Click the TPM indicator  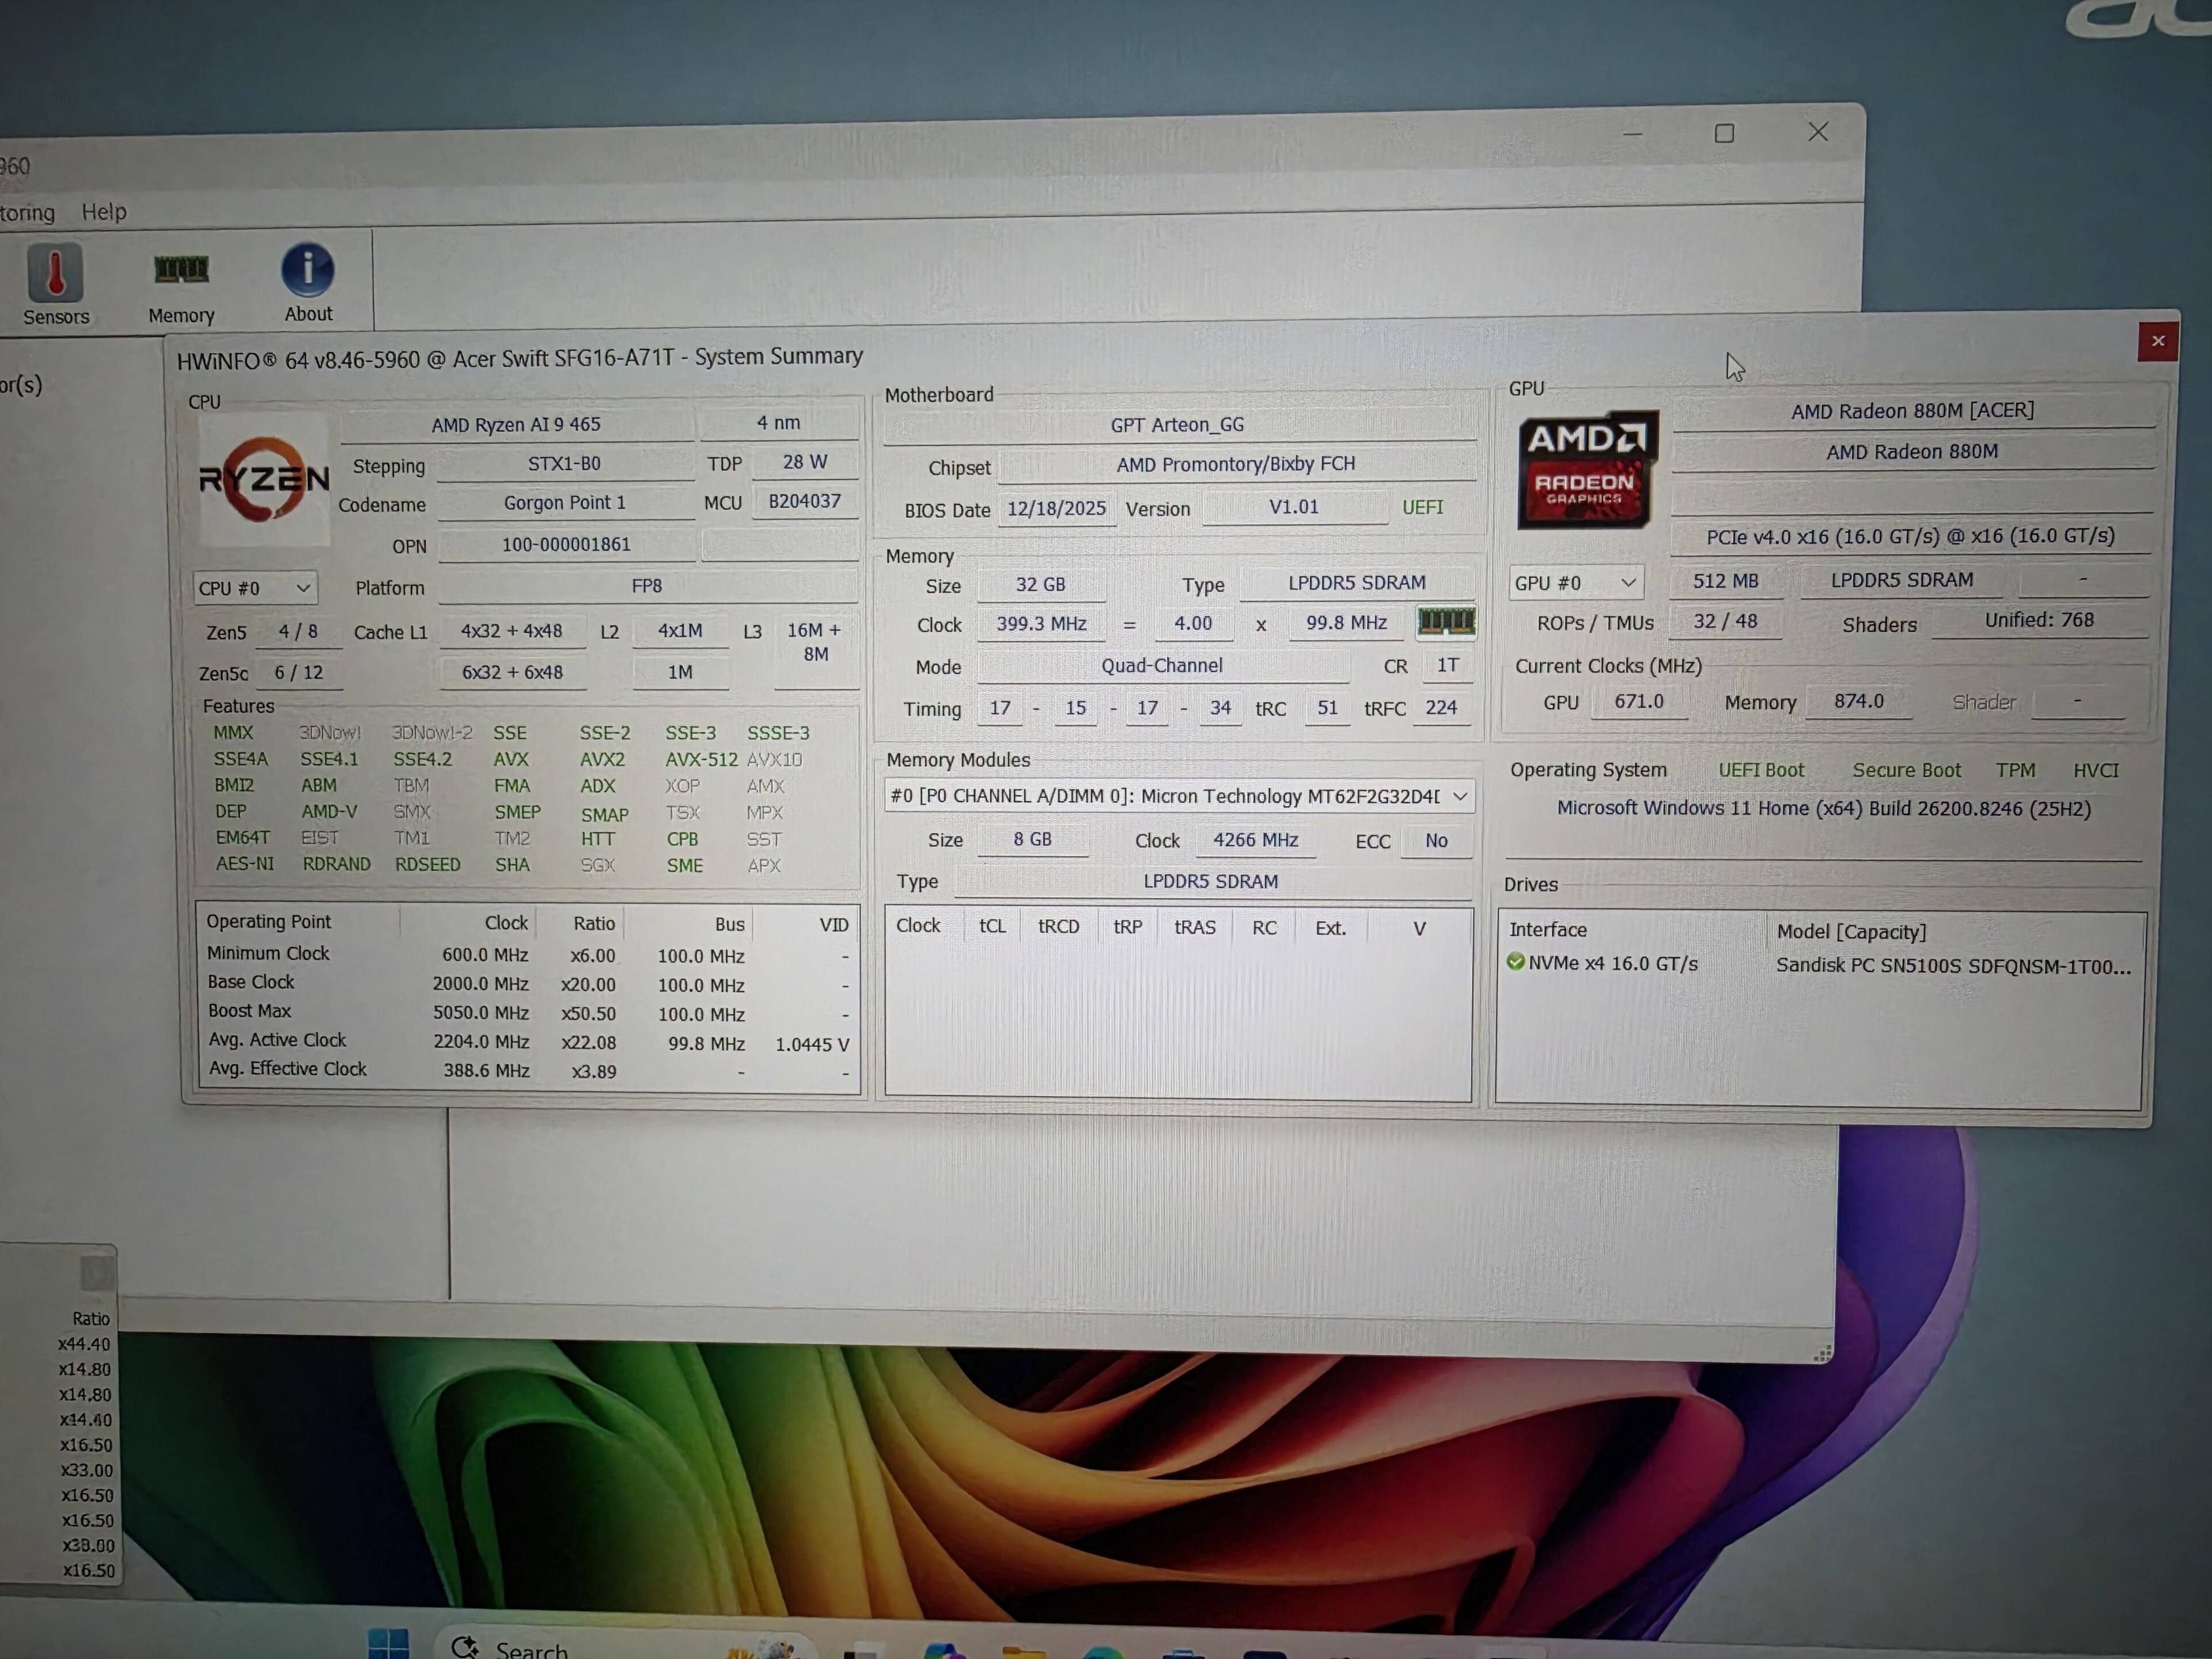[x=2015, y=770]
